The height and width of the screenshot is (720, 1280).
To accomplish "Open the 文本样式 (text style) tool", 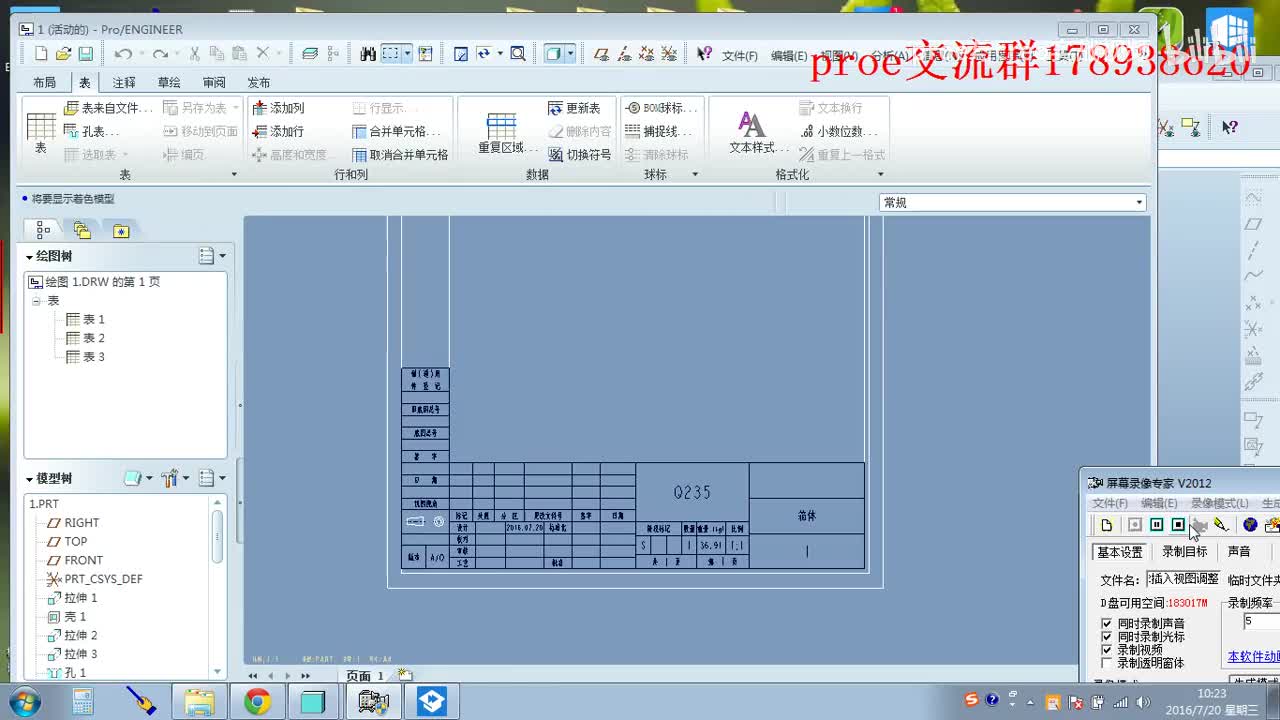I will tap(753, 133).
